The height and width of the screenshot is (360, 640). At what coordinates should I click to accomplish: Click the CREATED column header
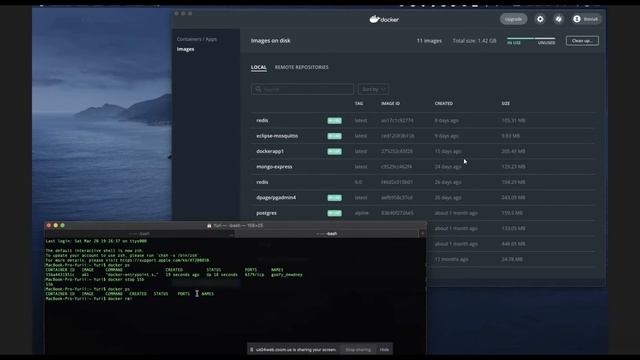444,104
